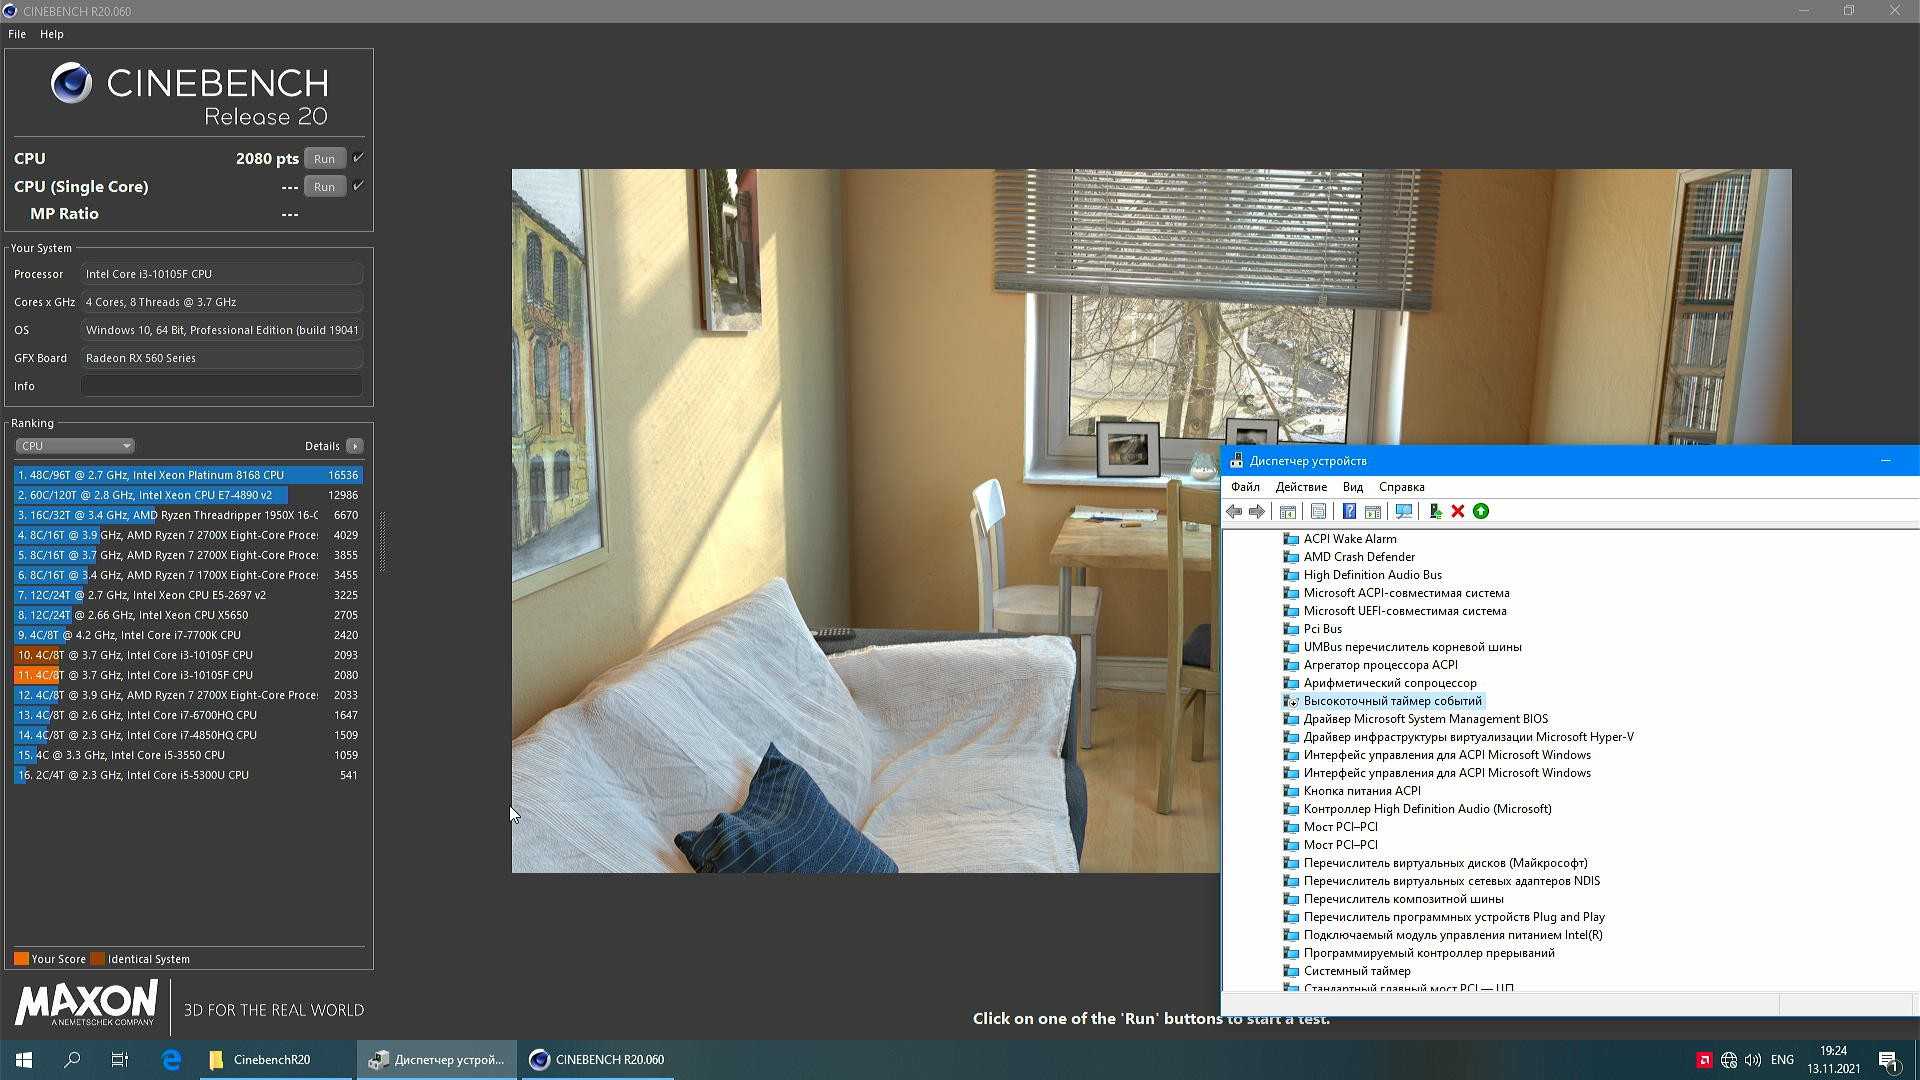The height and width of the screenshot is (1080, 1920).
Task: Toggle the CPU (Single Core) checkbox
Action: [x=358, y=186]
